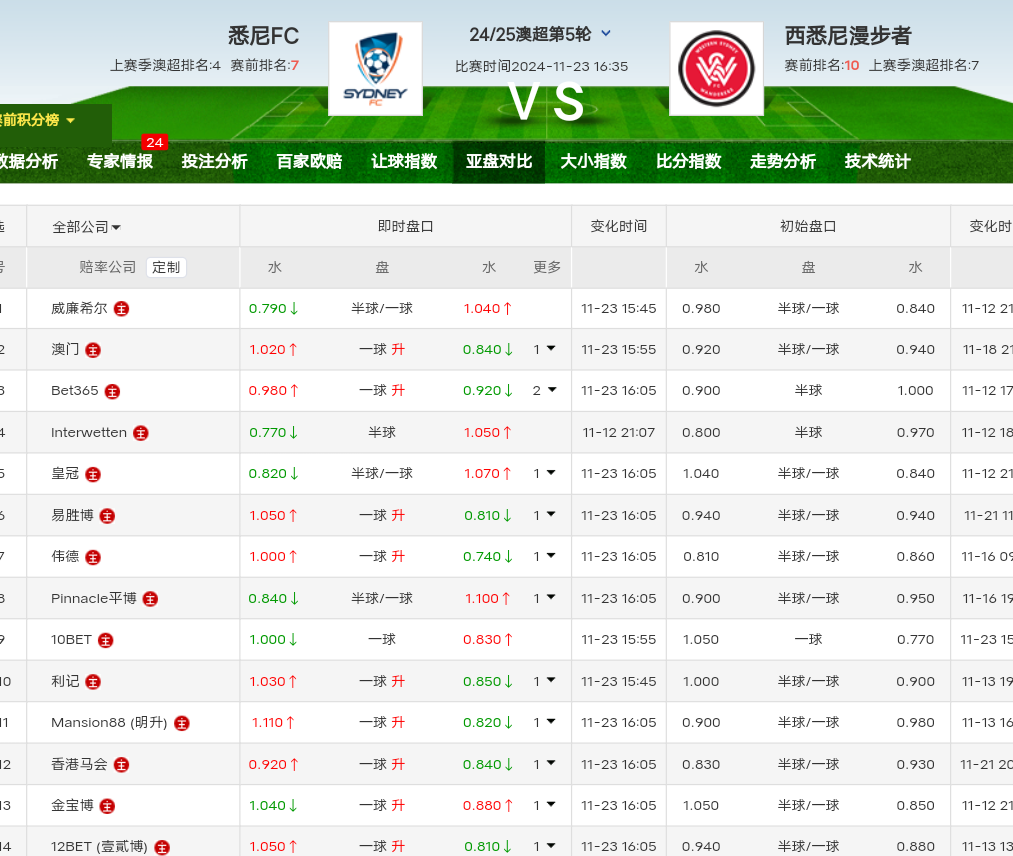Click 威廉希尔 live odds value 0.790

click(267, 309)
